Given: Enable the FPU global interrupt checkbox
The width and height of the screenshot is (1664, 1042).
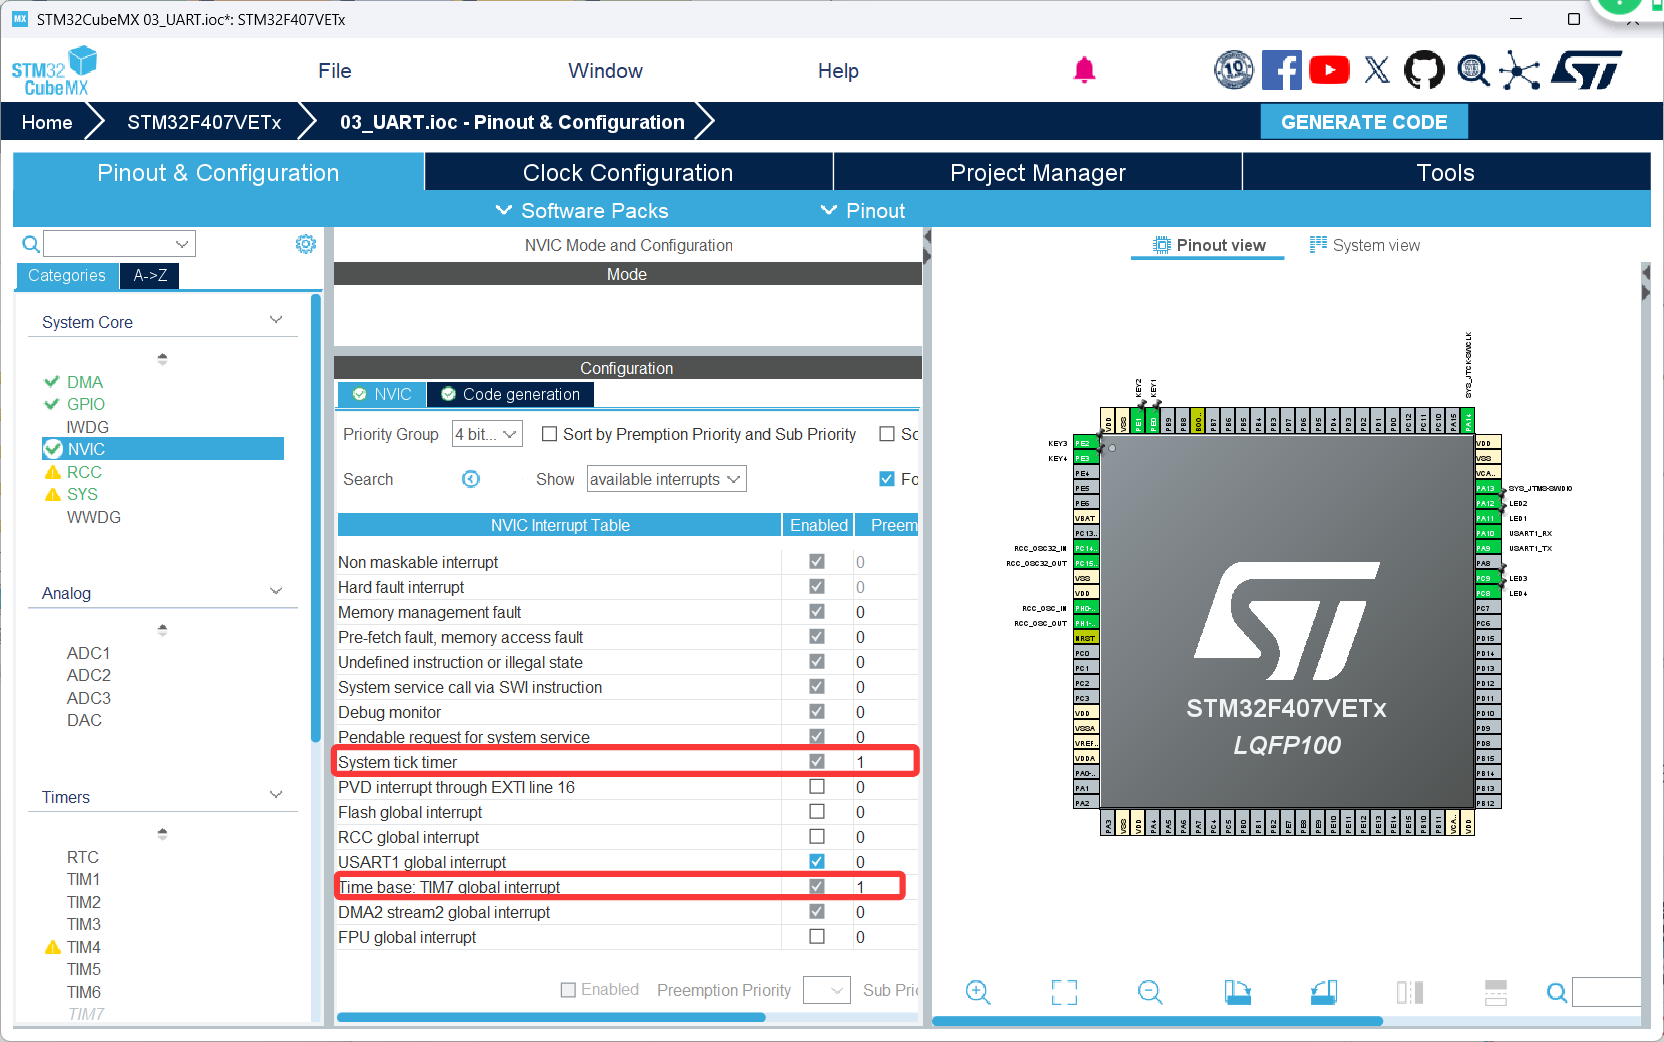Looking at the screenshot, I should tap(817, 937).
